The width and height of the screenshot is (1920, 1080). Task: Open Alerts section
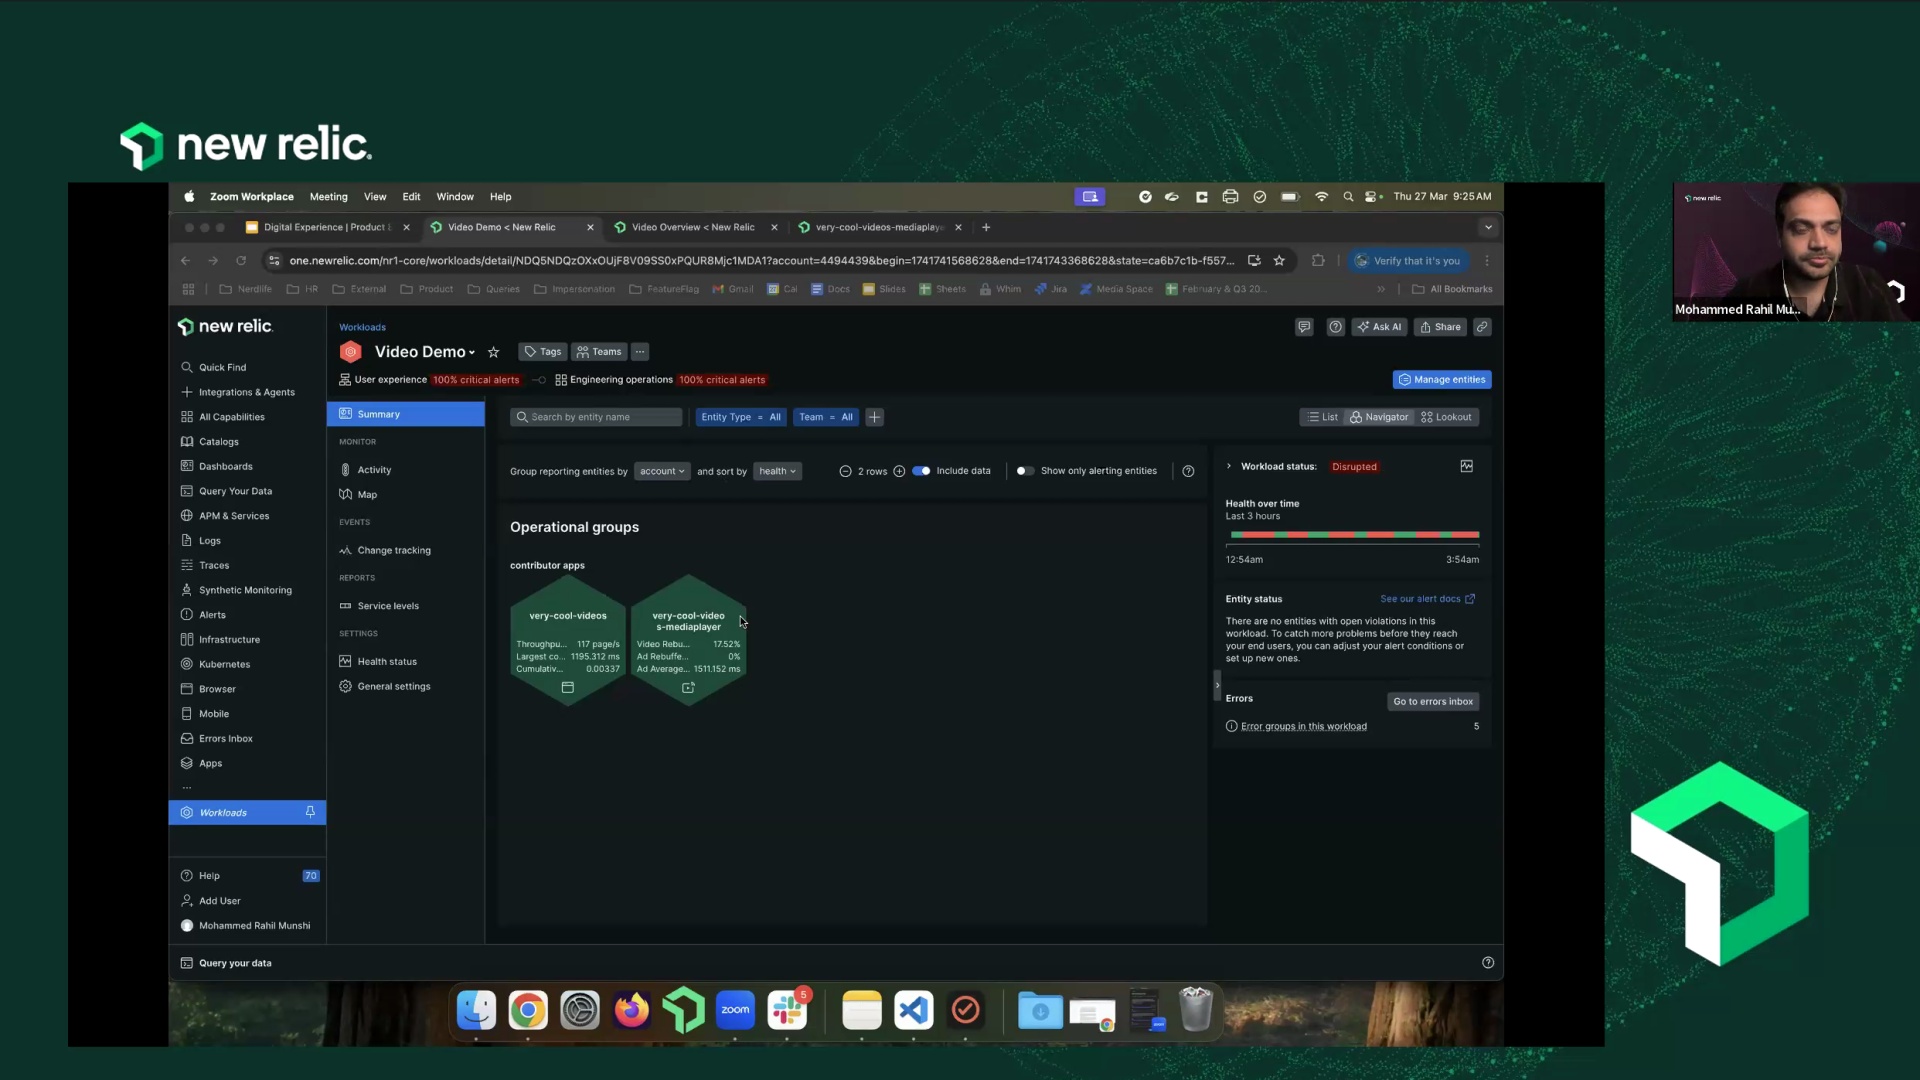(x=212, y=615)
